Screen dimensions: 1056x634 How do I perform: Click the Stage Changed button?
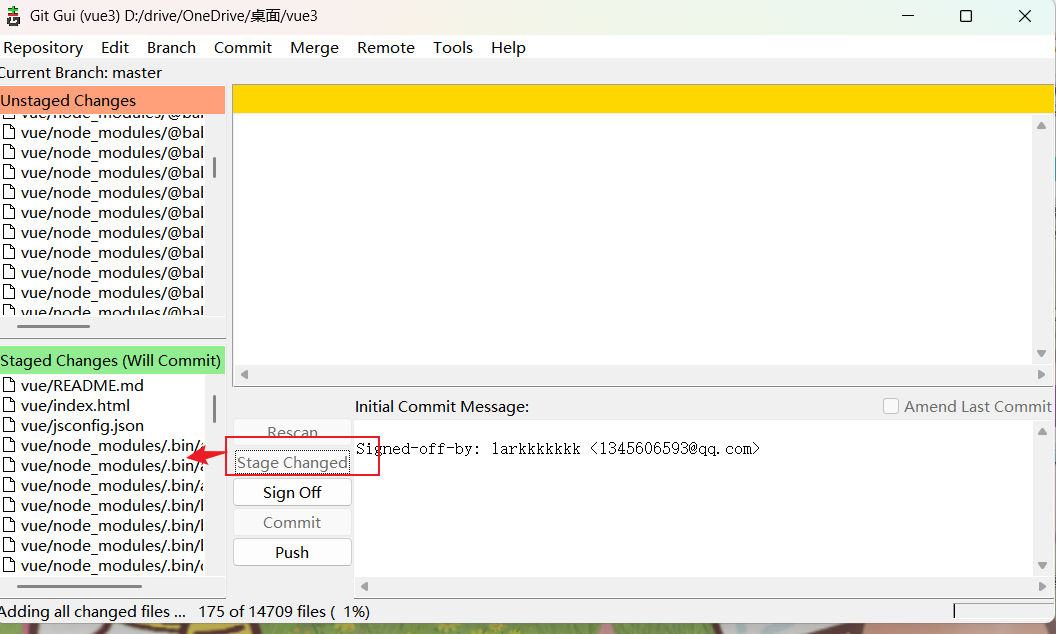292,463
